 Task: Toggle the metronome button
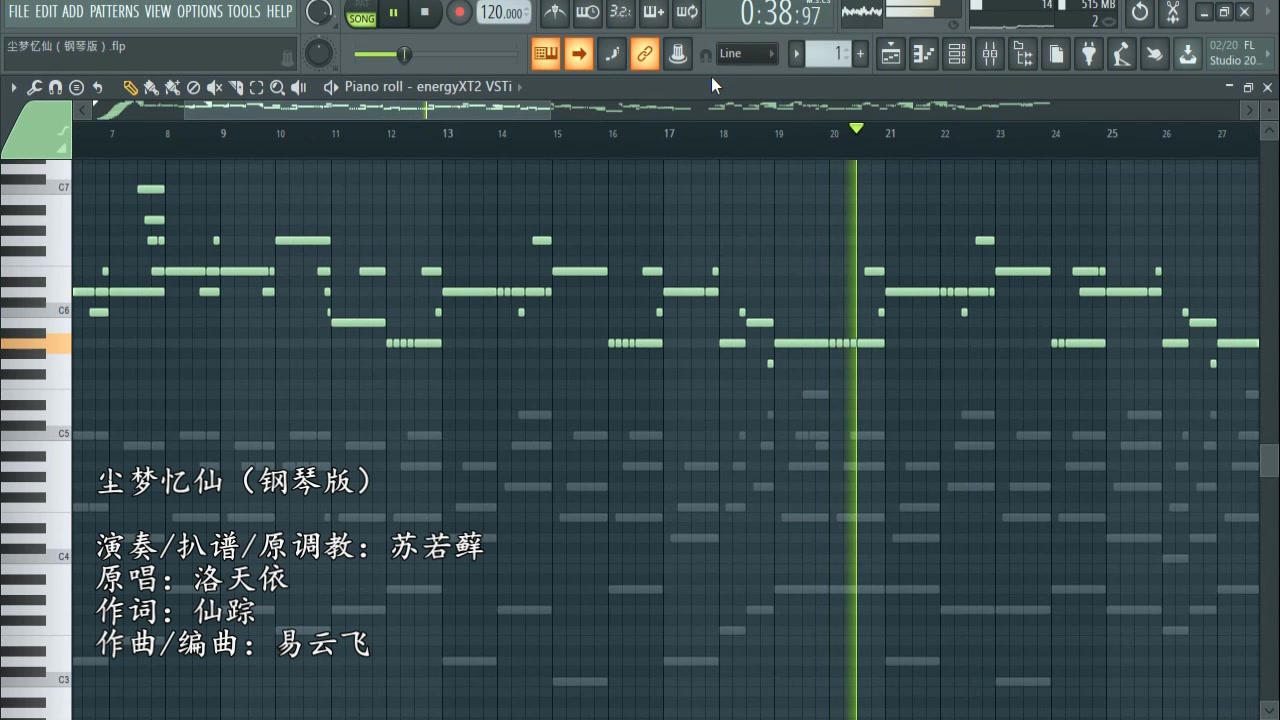[x=555, y=13]
